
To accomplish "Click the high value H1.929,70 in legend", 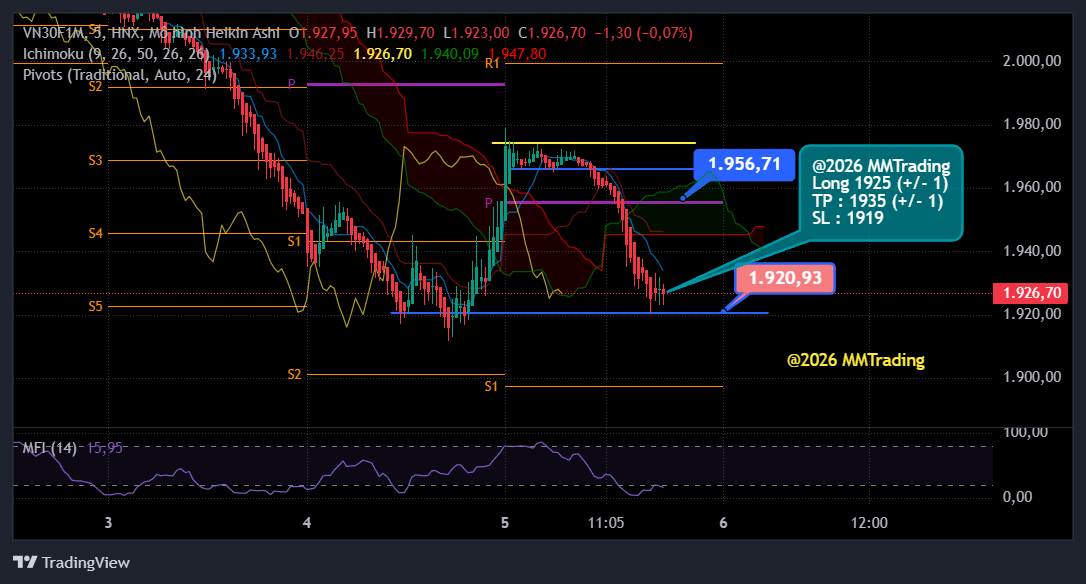I will pos(400,33).
